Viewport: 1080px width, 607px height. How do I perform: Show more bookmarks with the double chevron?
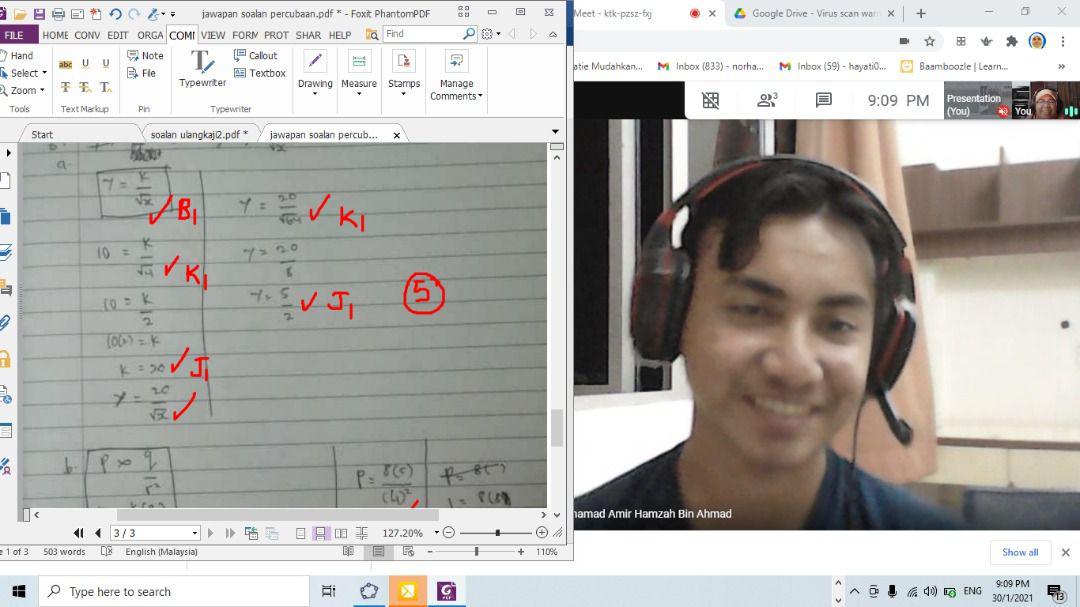[1061, 66]
